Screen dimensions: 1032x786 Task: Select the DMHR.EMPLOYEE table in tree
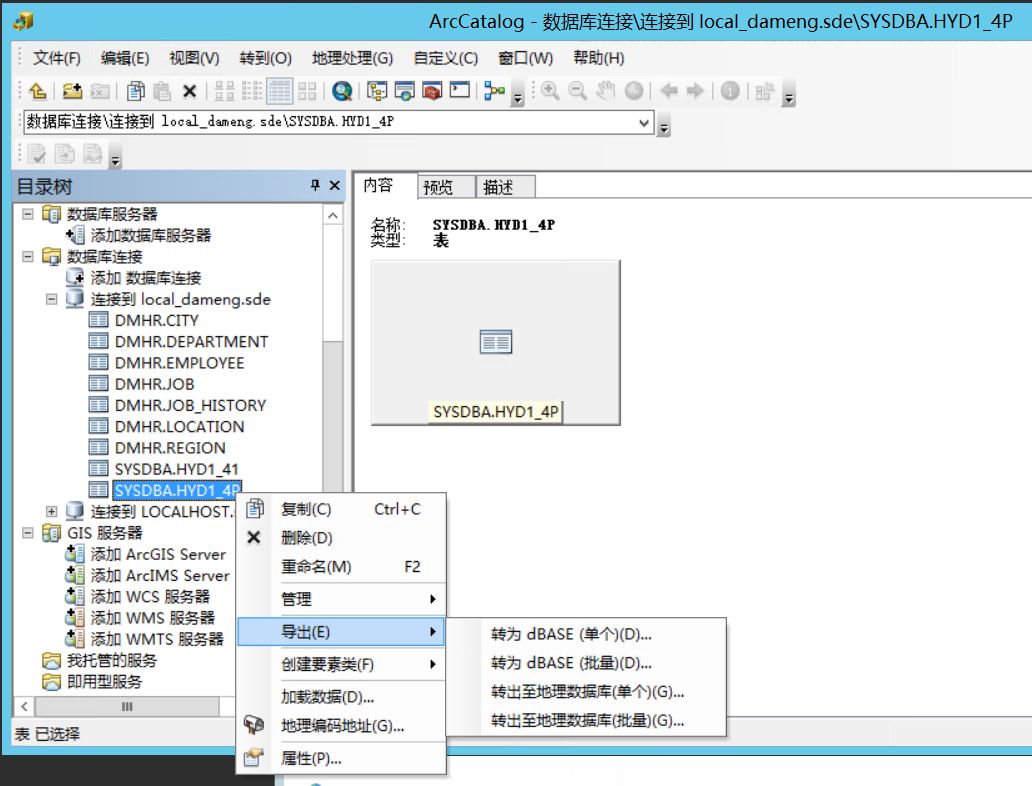(x=179, y=363)
